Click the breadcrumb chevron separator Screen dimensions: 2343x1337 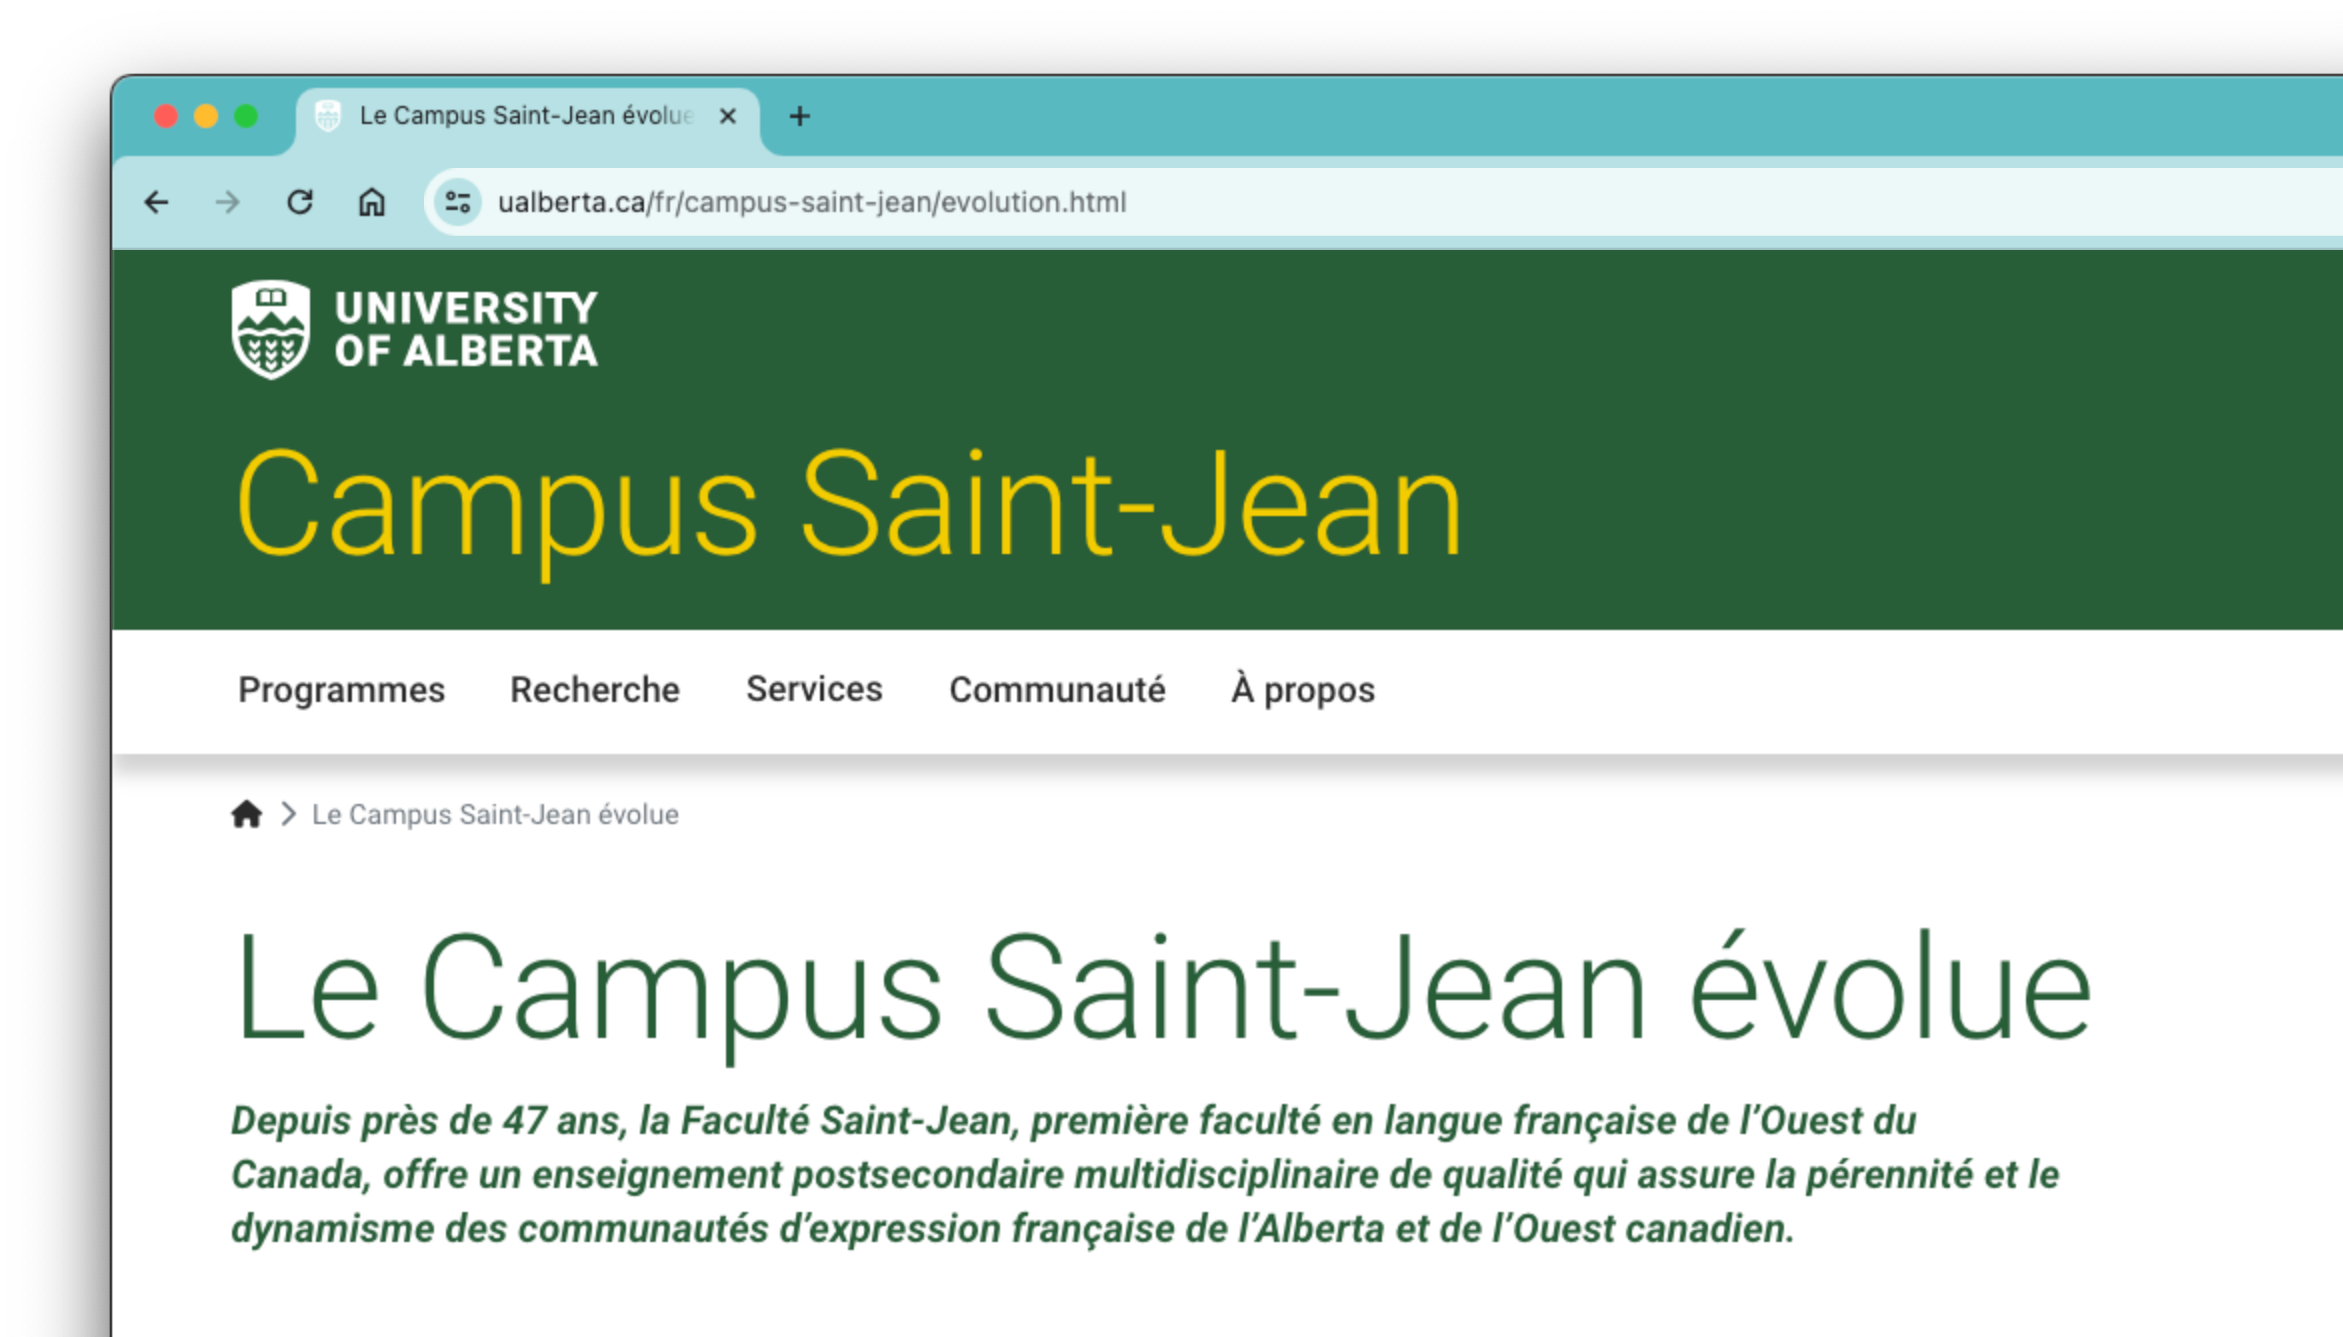tap(288, 814)
